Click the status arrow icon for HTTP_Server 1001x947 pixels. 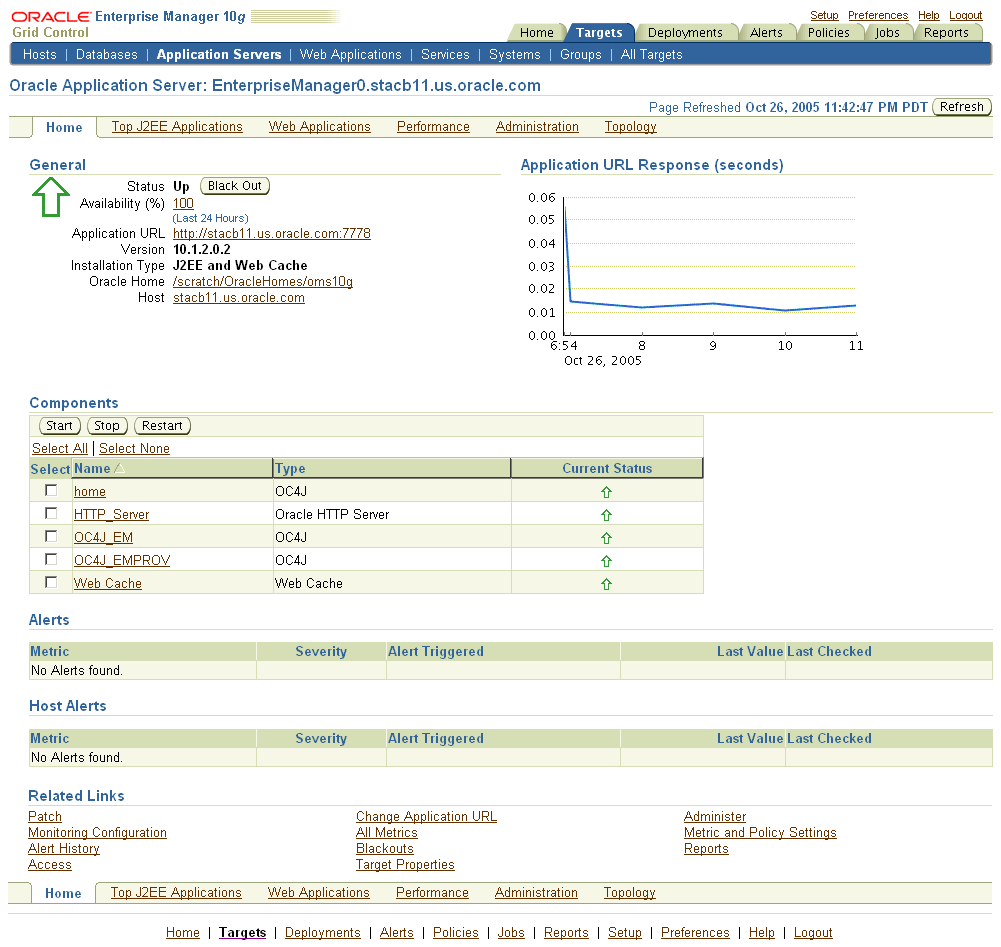coord(606,514)
